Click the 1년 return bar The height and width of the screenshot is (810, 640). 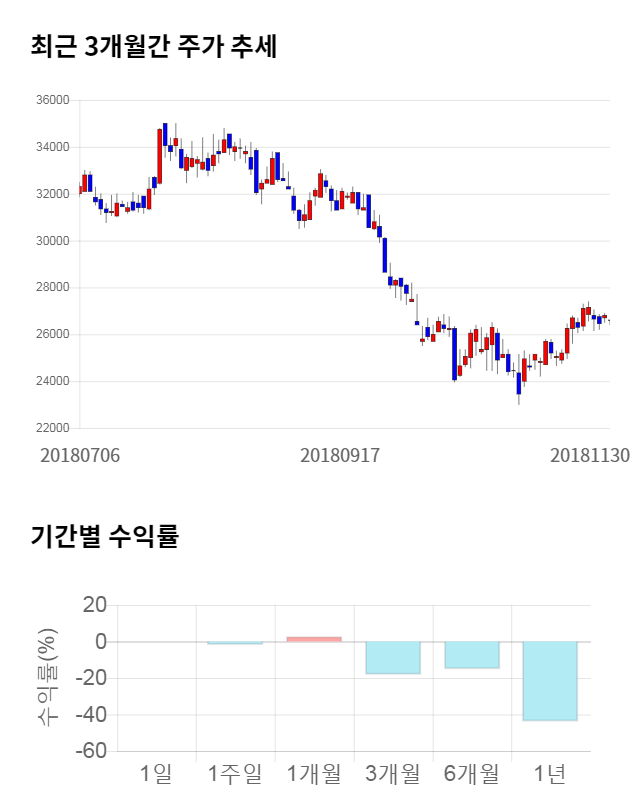tap(550, 681)
